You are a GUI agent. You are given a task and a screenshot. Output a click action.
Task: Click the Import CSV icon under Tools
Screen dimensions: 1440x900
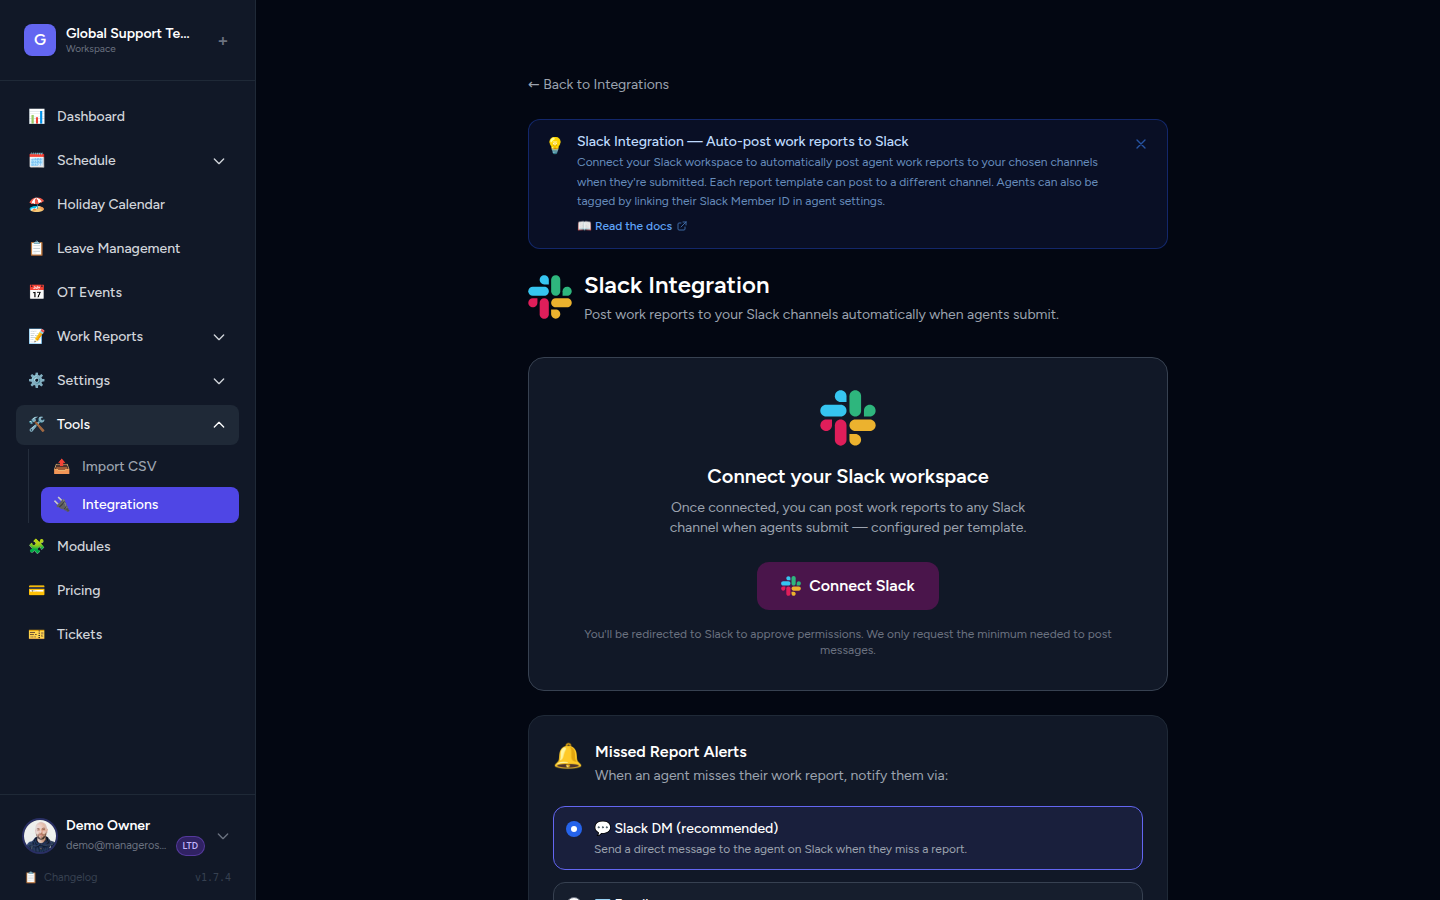[61, 466]
